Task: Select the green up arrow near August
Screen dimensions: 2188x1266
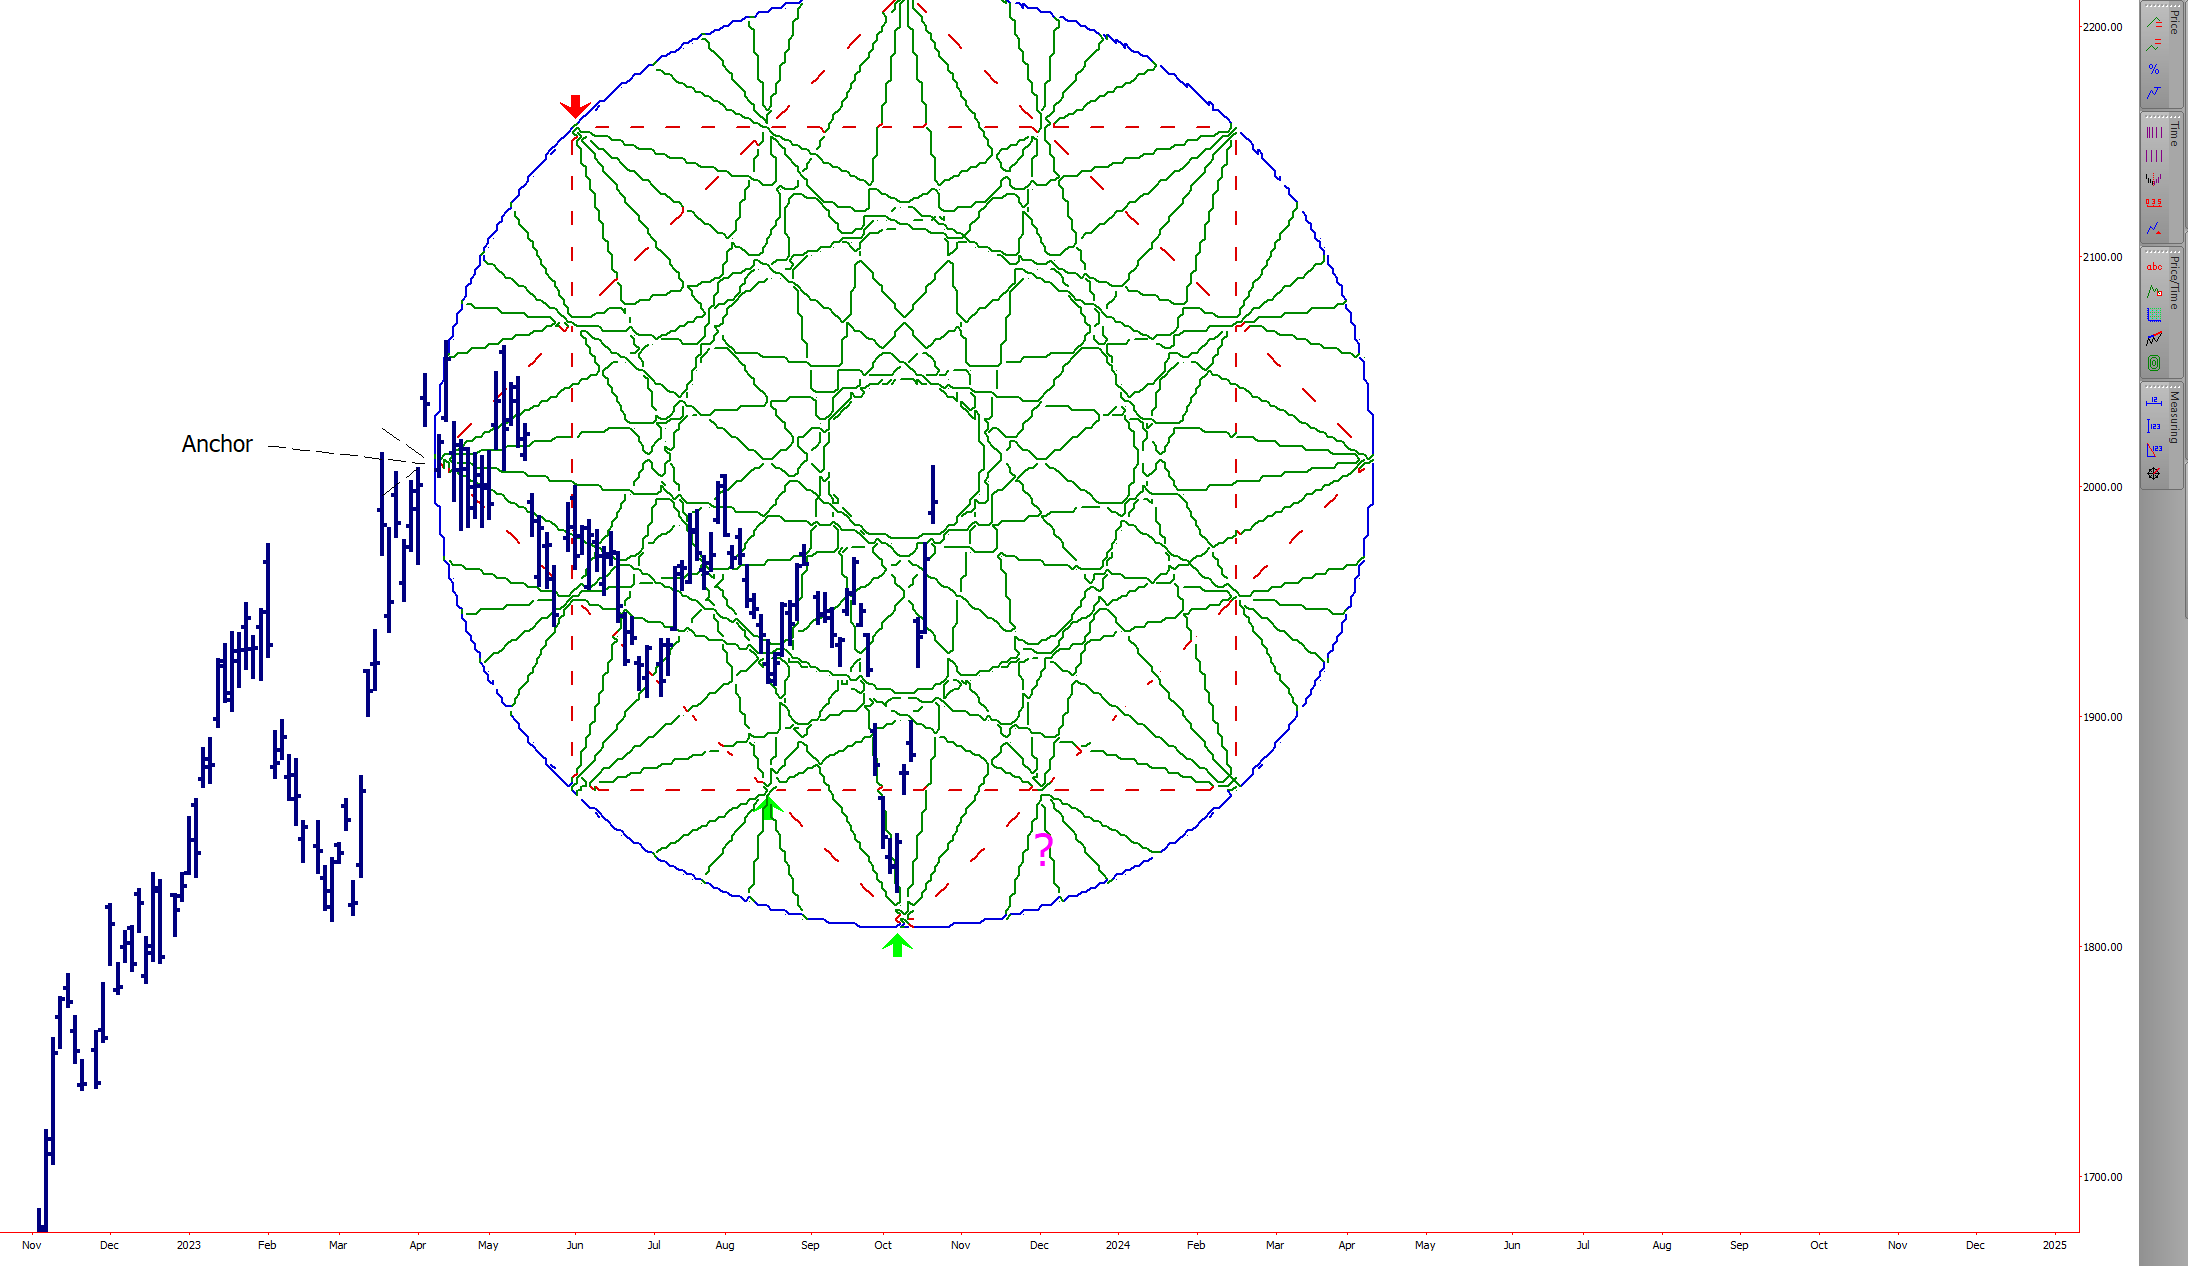Action: (x=767, y=807)
